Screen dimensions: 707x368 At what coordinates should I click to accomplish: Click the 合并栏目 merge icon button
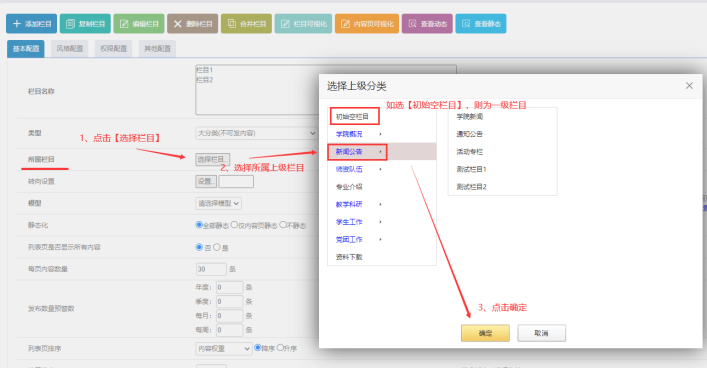click(246, 24)
